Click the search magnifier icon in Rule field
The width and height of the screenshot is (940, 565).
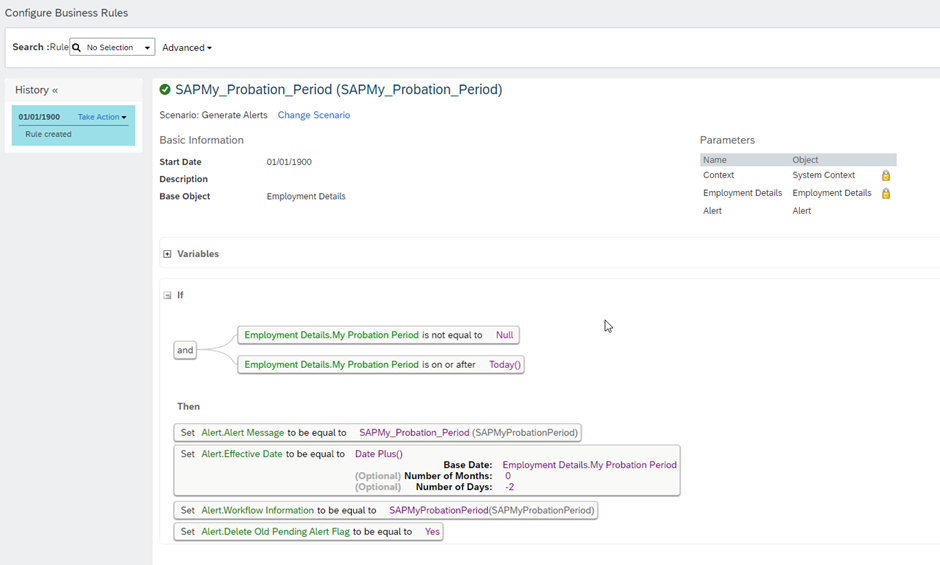point(77,47)
